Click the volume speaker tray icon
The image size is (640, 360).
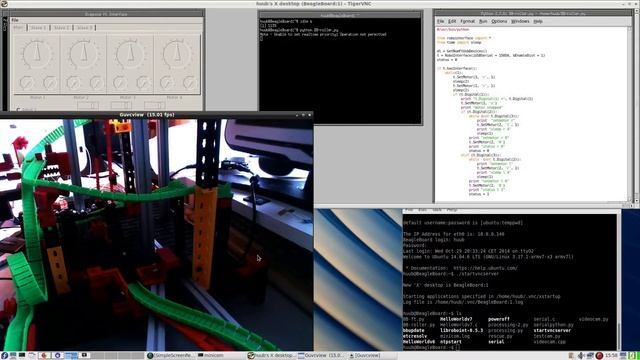coord(580,356)
